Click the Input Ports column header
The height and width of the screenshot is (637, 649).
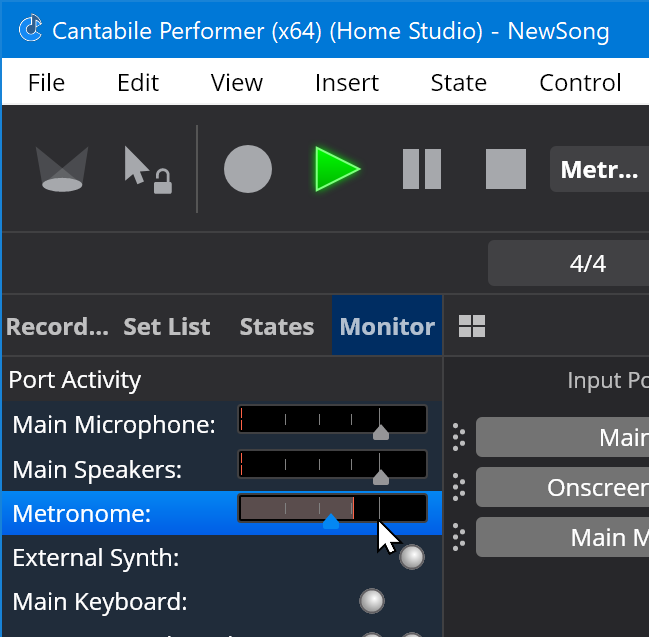point(608,380)
